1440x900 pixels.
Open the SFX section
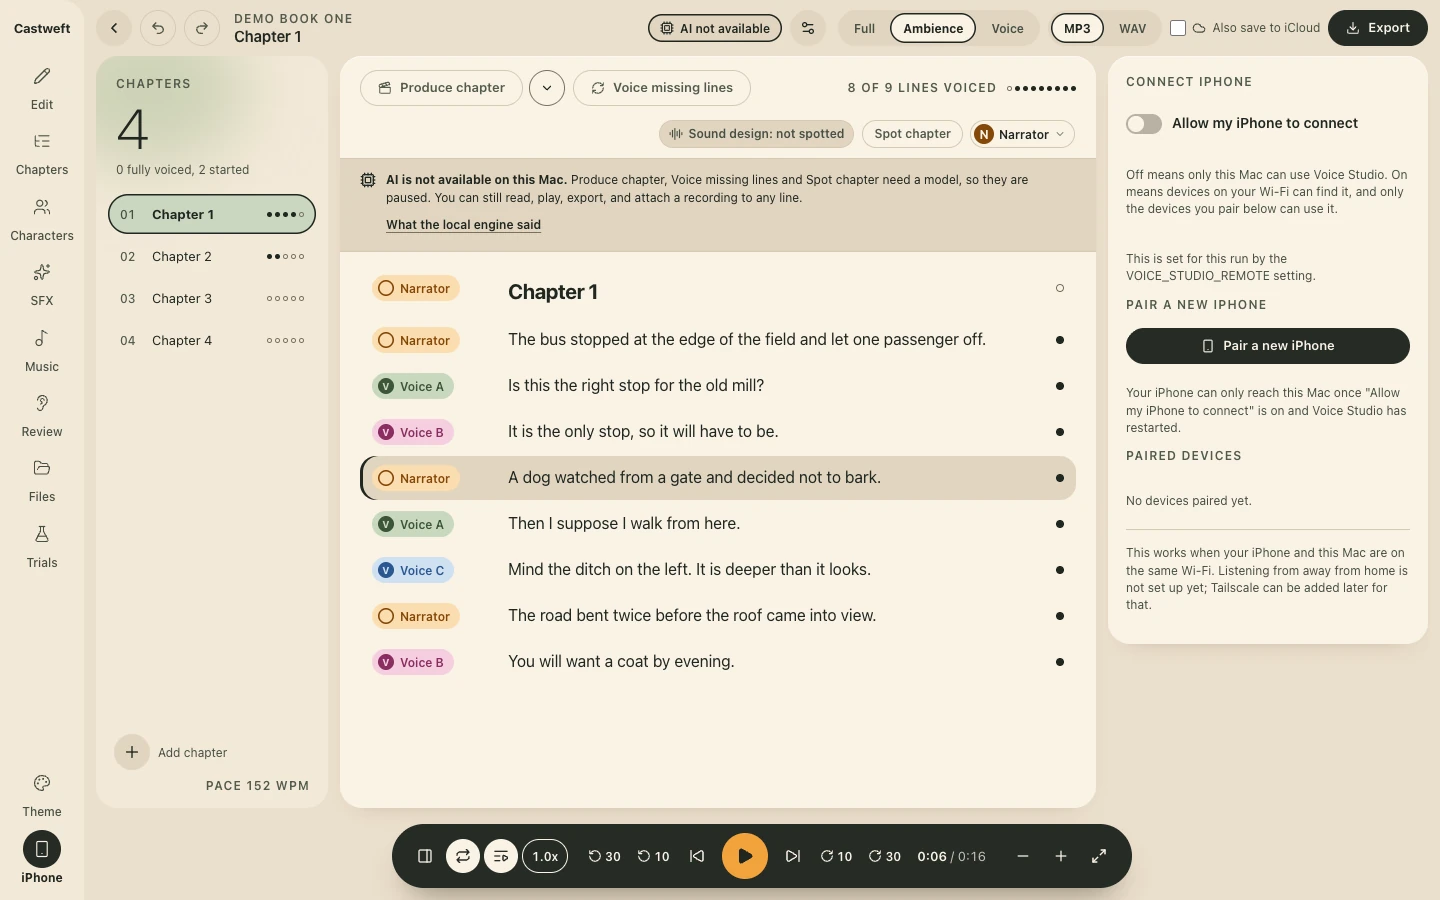click(42, 285)
